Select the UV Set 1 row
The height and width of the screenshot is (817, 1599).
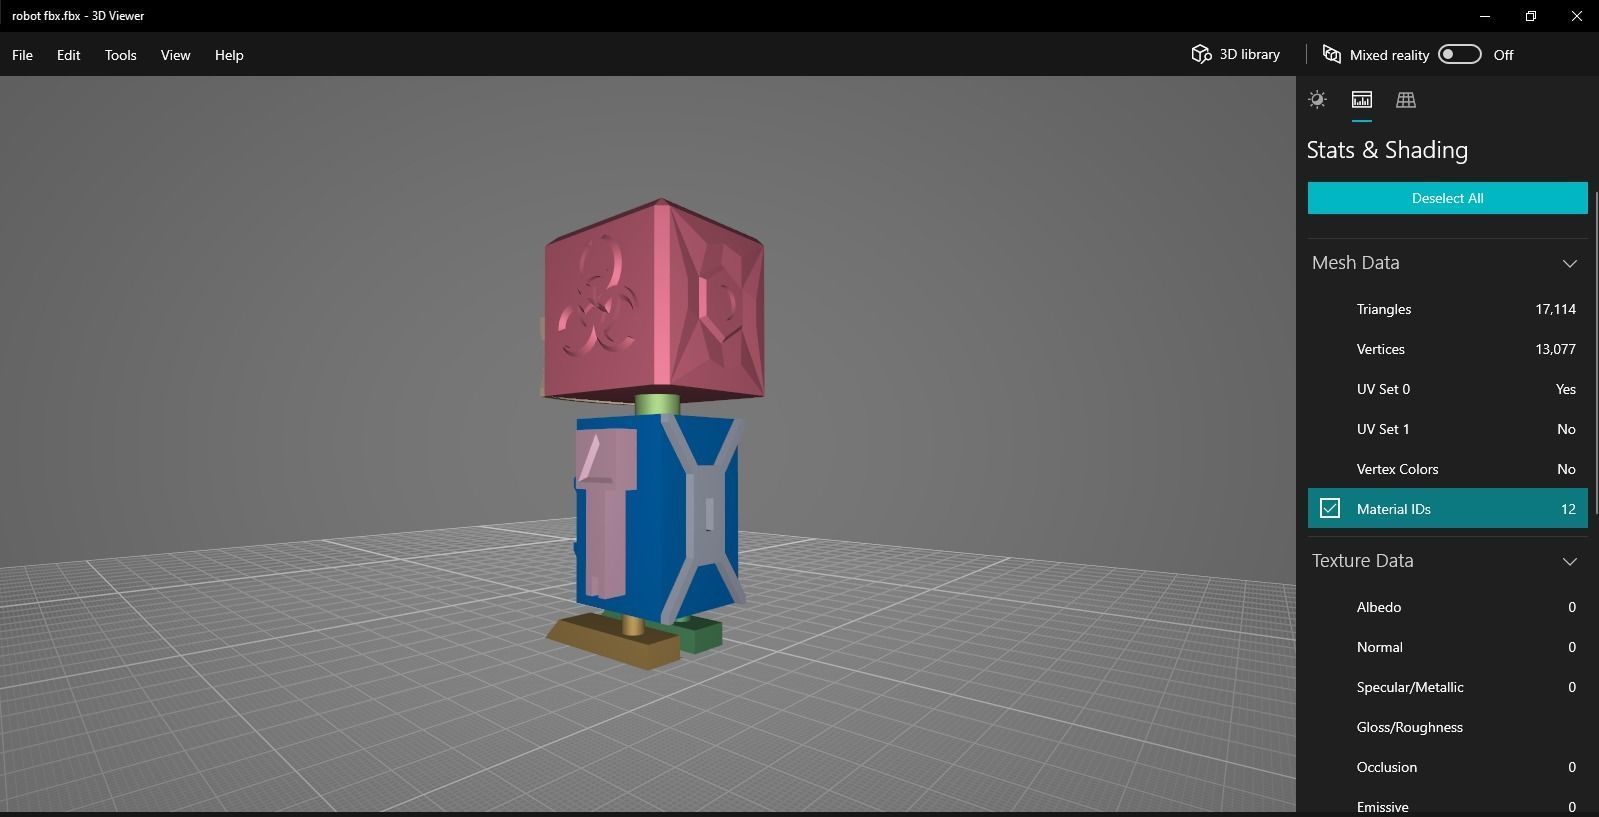tap(1447, 429)
